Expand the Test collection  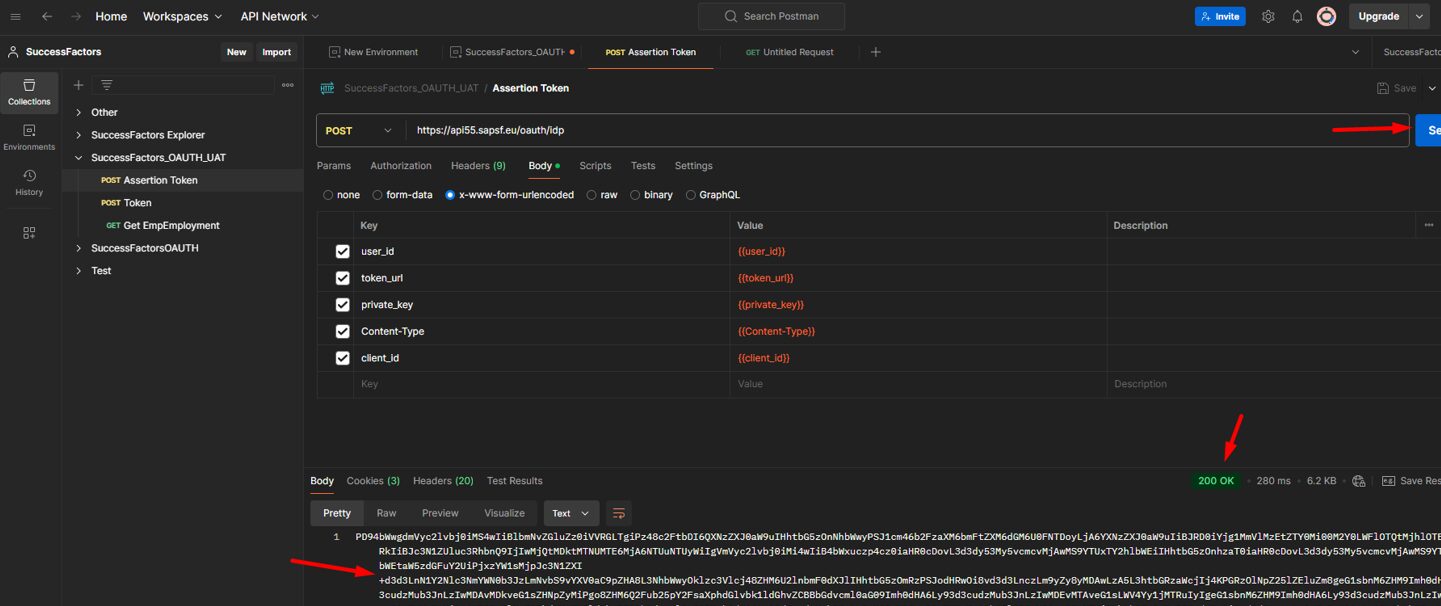78,271
